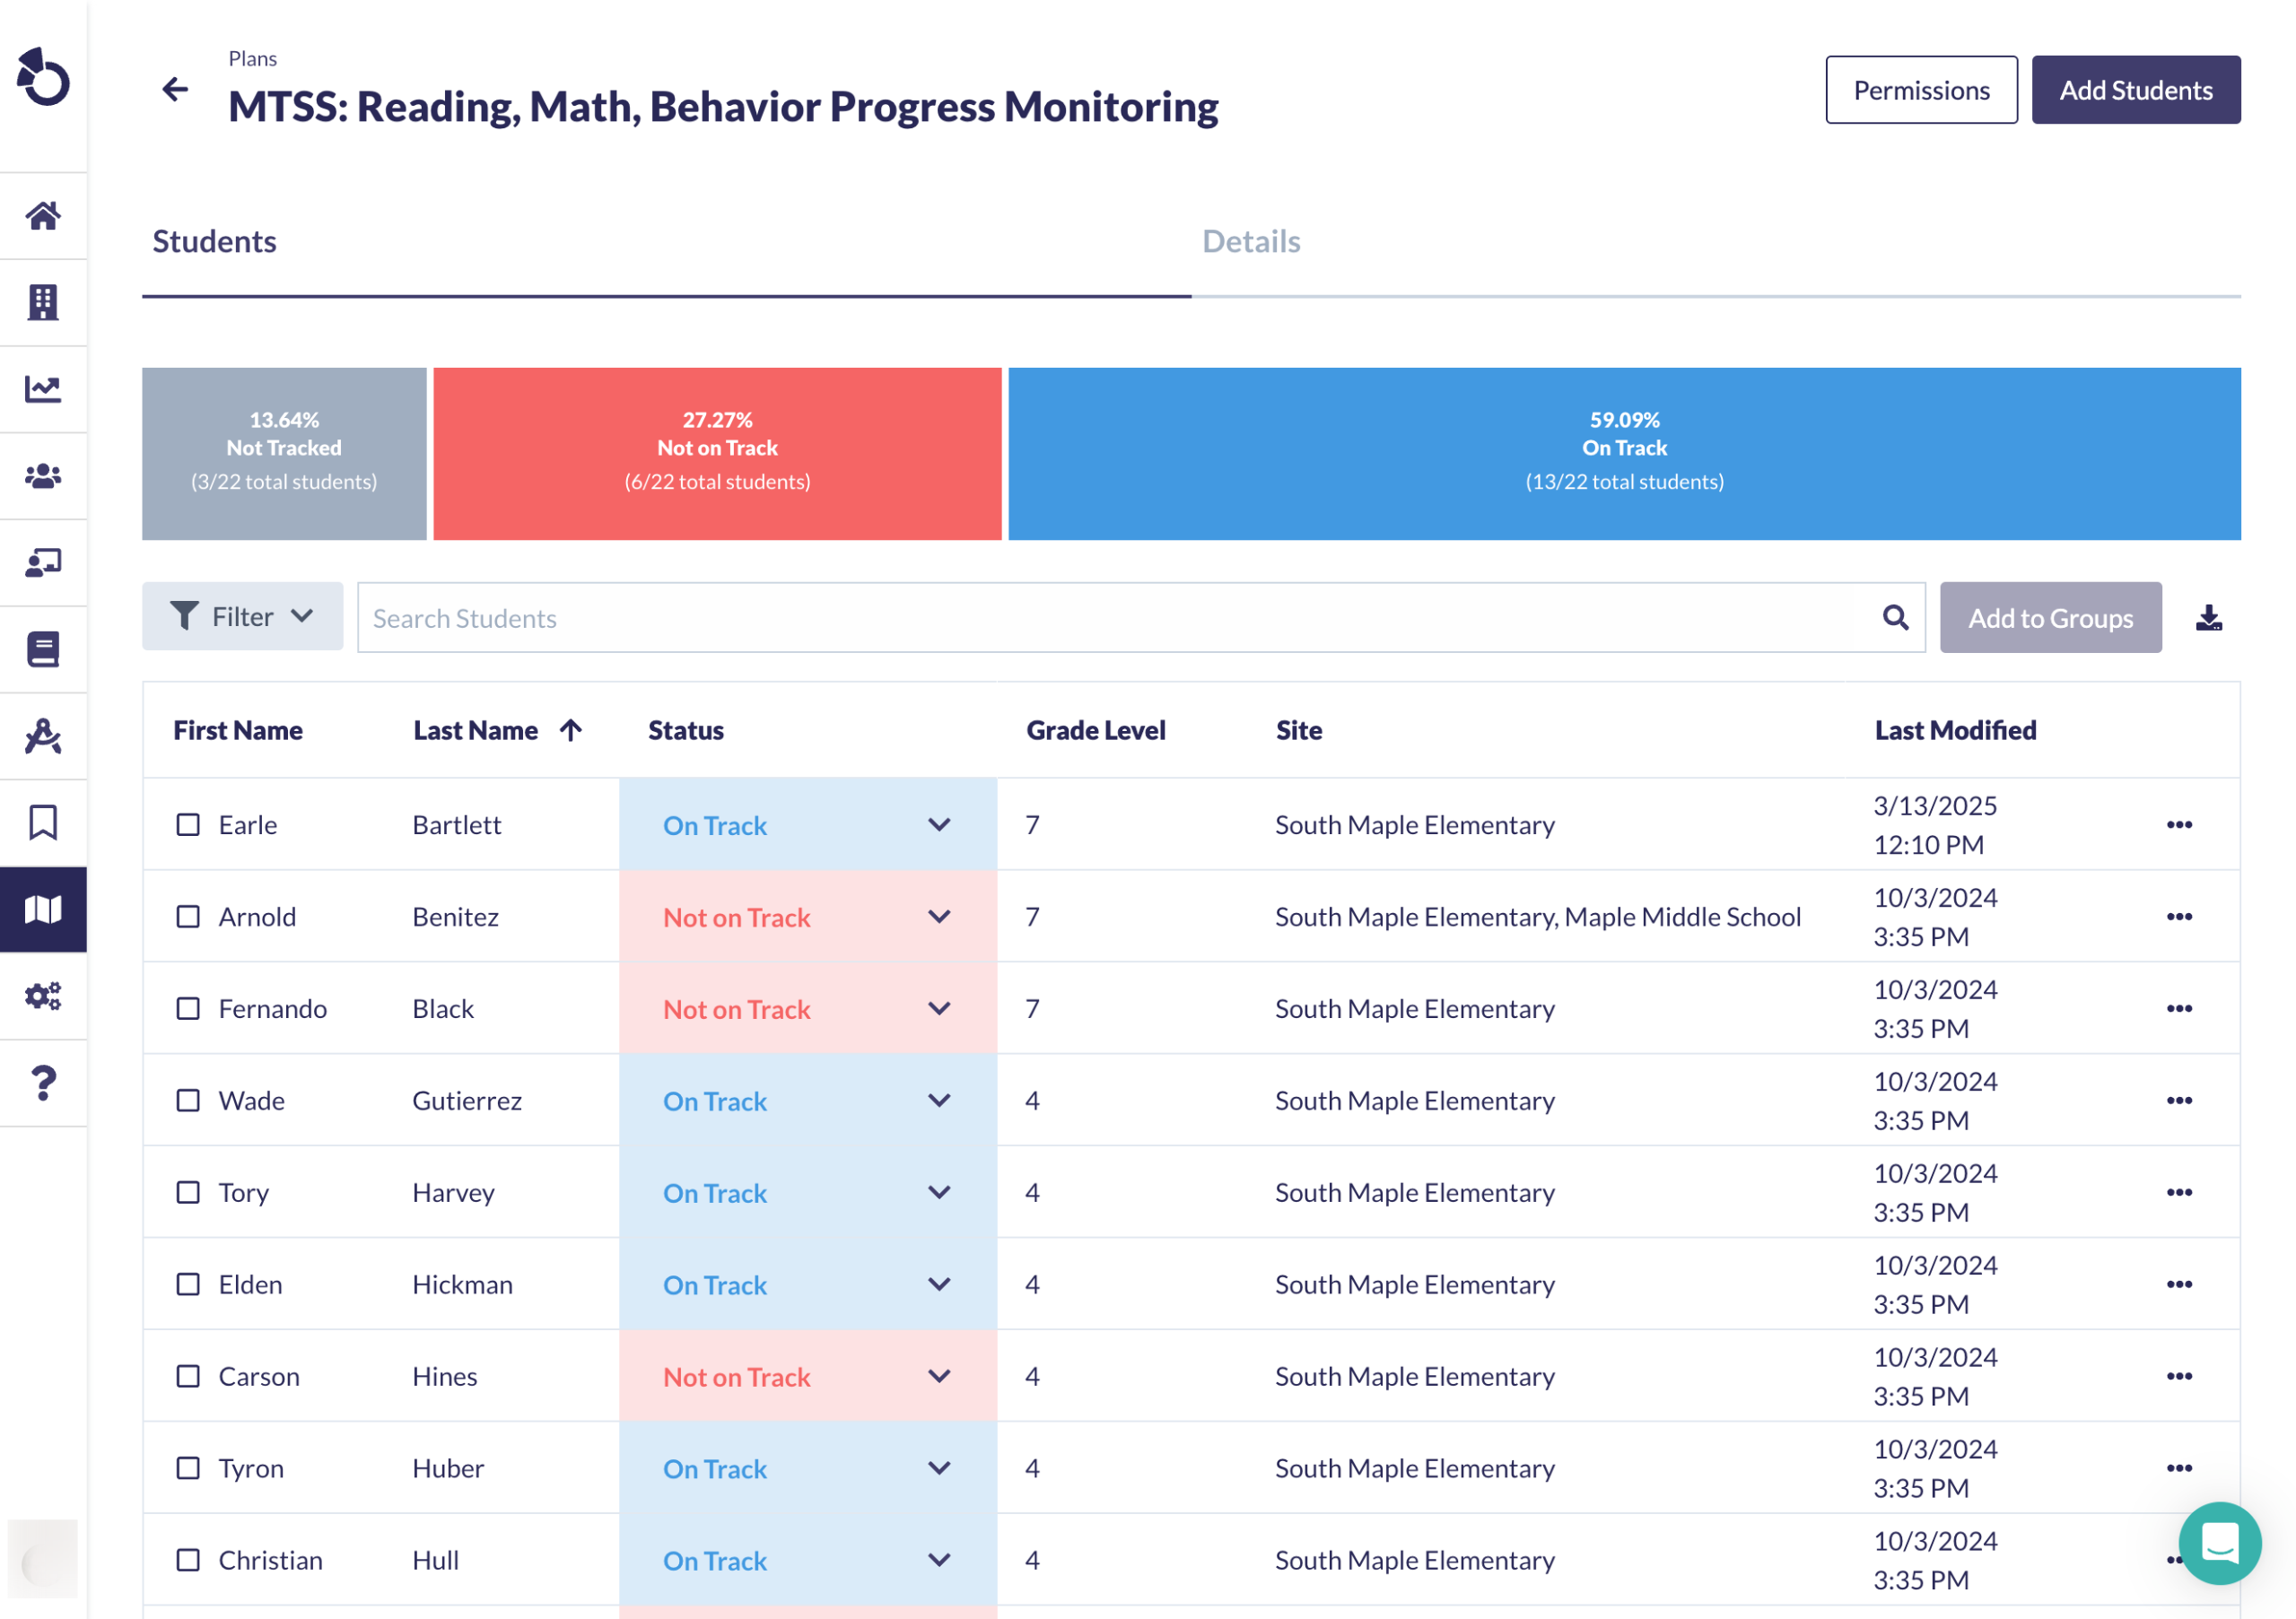Open the chat support bubble
The width and height of the screenshot is (2296, 1619).
click(2219, 1542)
